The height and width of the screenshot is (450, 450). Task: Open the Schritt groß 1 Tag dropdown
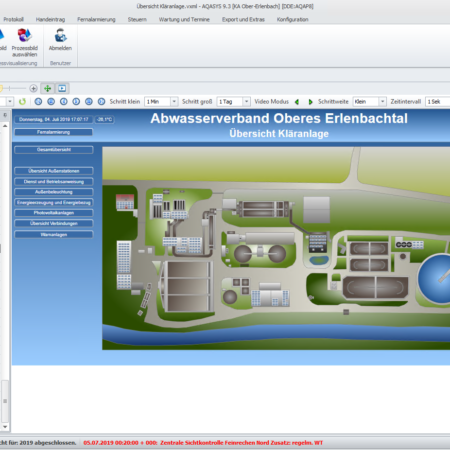(246, 101)
